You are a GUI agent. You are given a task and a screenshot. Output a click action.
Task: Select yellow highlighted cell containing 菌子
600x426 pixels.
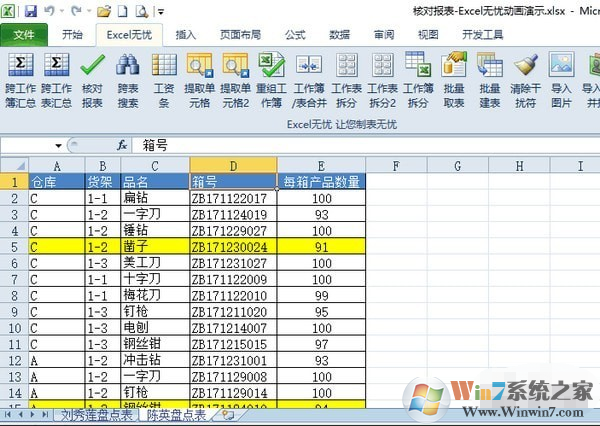tap(154, 245)
